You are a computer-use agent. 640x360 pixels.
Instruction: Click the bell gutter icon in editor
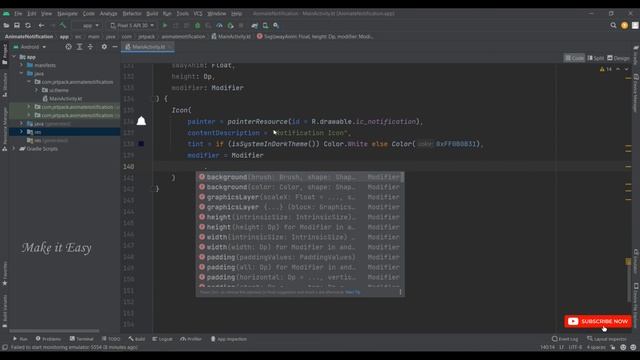coord(141,121)
